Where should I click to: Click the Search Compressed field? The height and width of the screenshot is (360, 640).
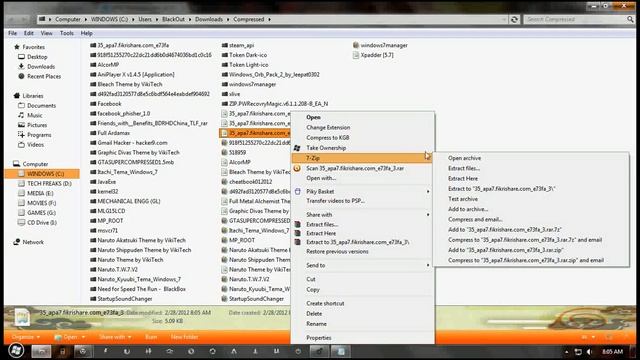coord(575,19)
